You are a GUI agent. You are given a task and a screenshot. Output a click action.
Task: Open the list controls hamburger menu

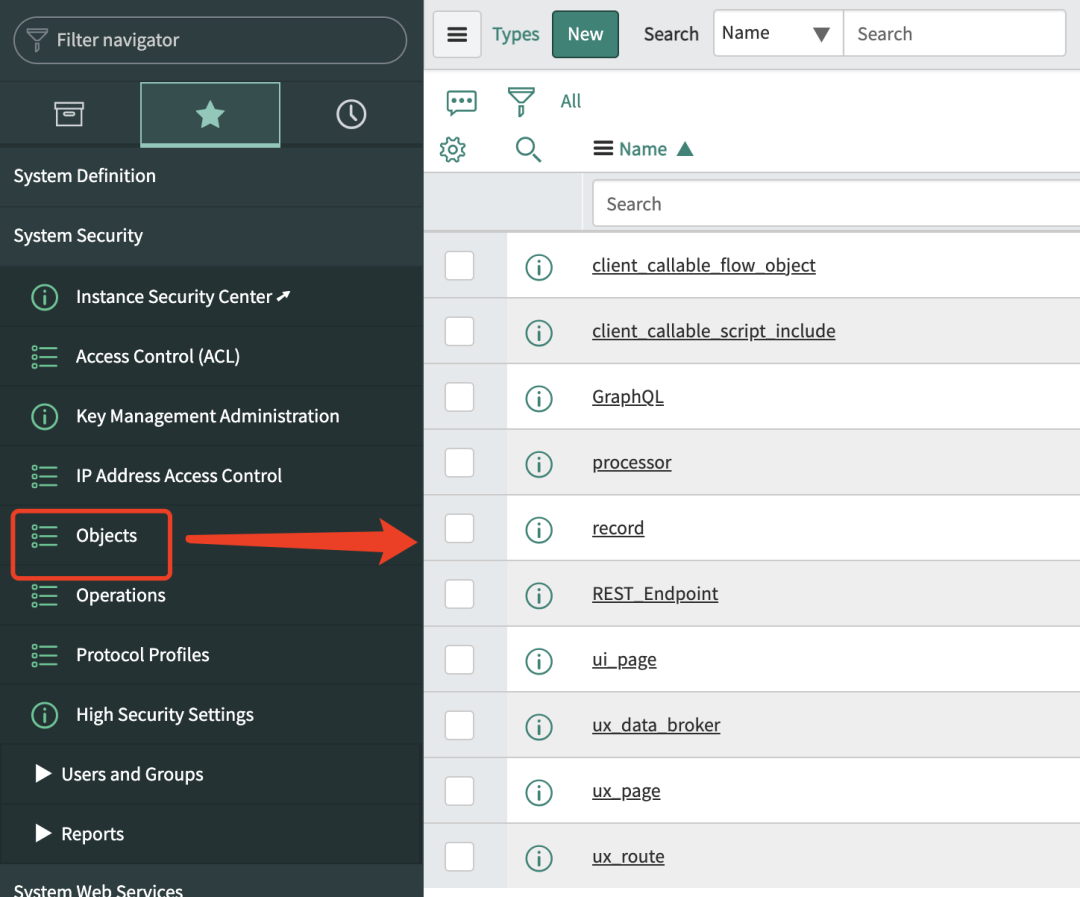[457, 35]
